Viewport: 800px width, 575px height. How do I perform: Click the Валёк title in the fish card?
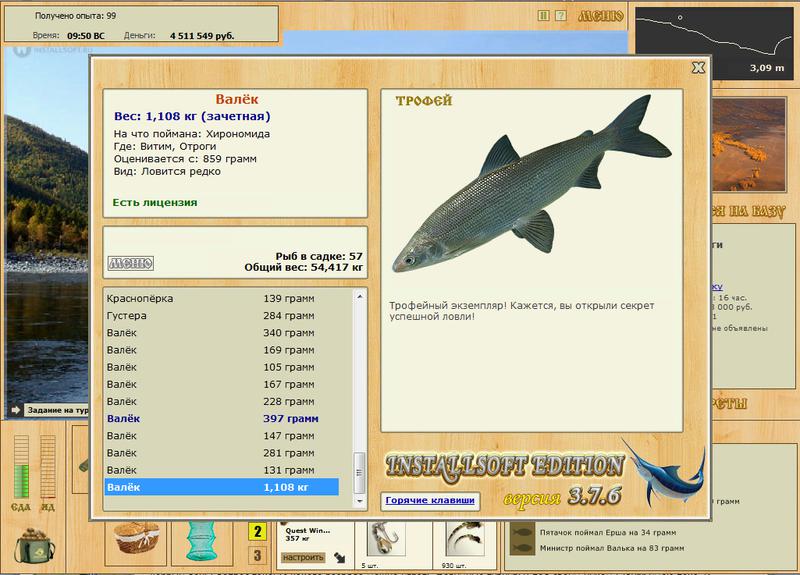(237, 99)
